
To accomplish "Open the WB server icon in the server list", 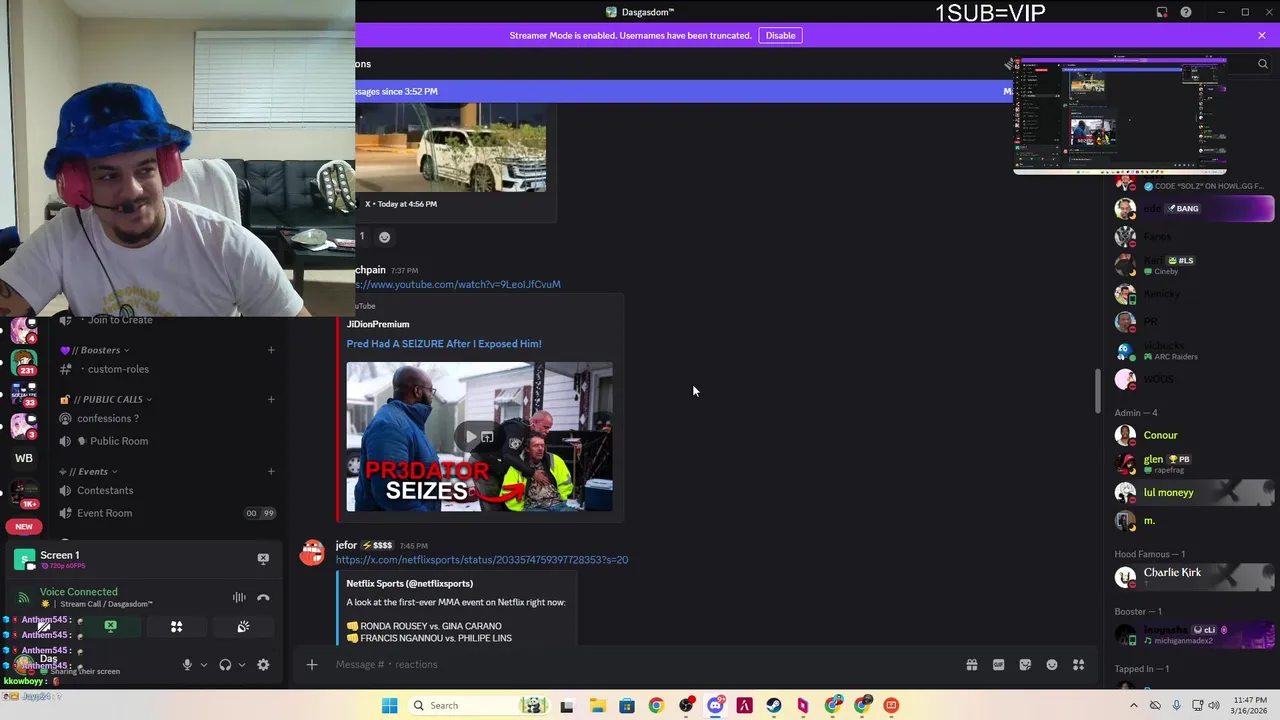I will pos(24,458).
